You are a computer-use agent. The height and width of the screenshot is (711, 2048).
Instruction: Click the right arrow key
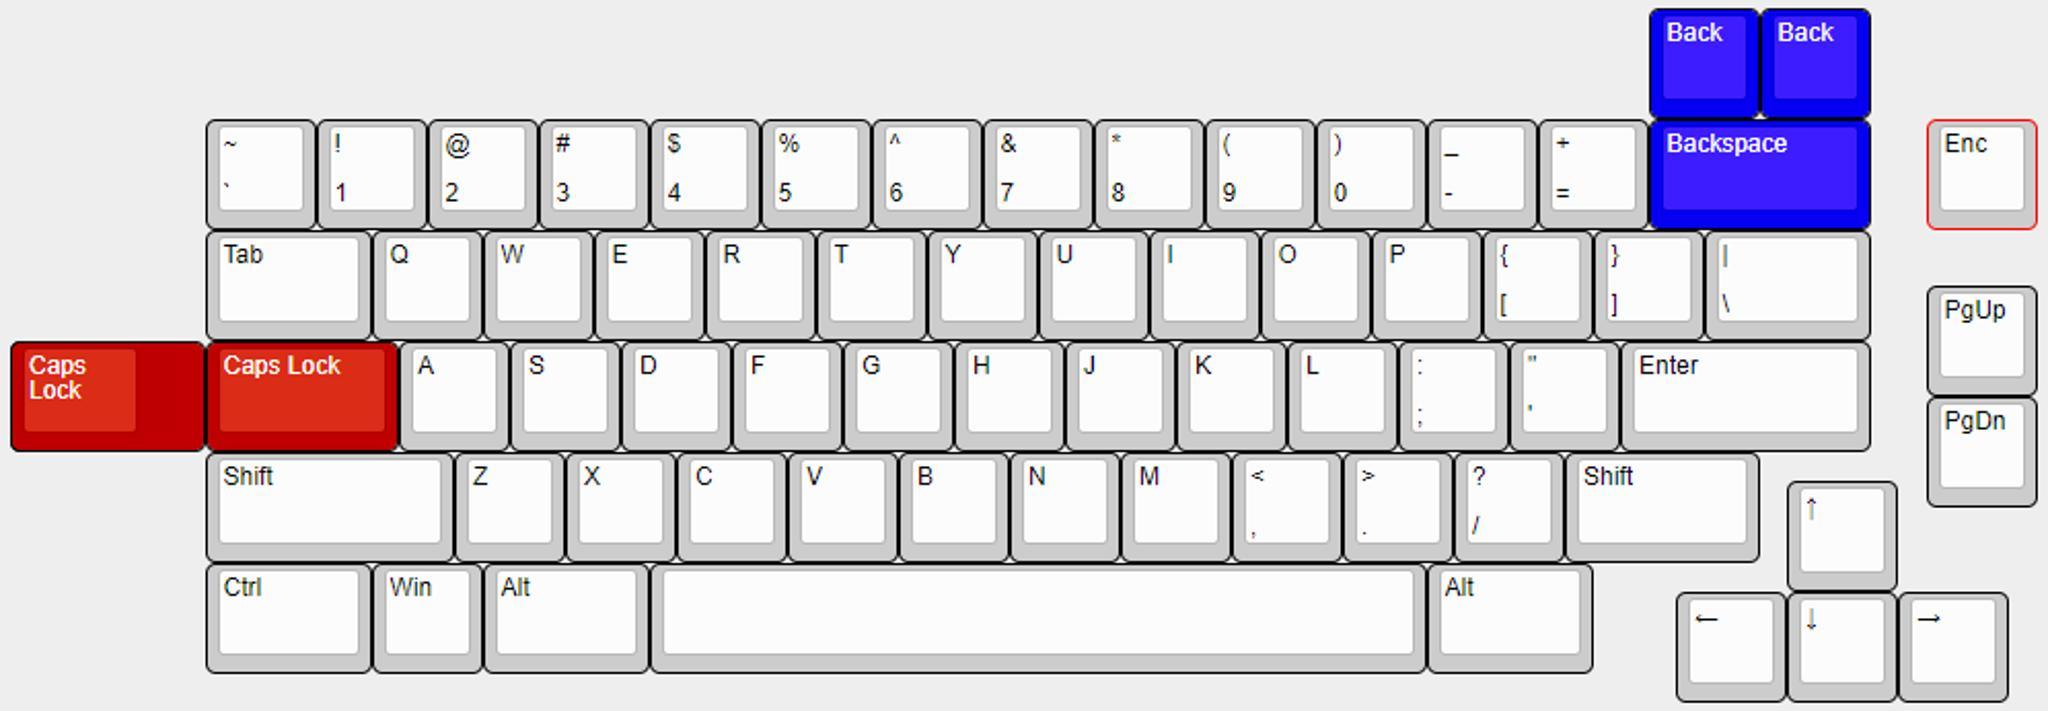coord(1953,647)
